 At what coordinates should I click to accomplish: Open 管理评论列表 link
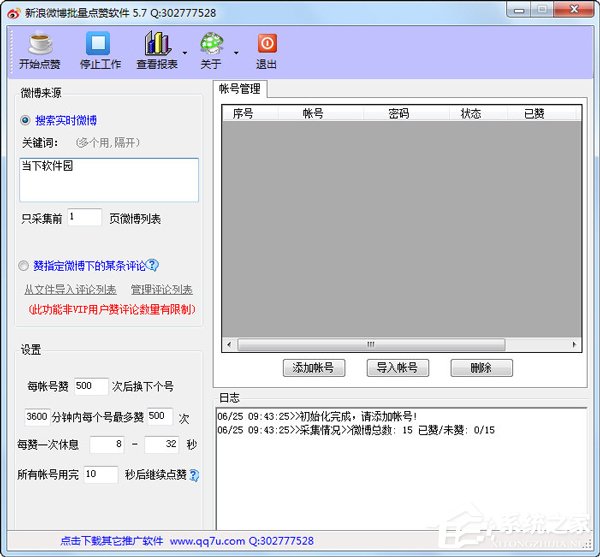(161, 289)
